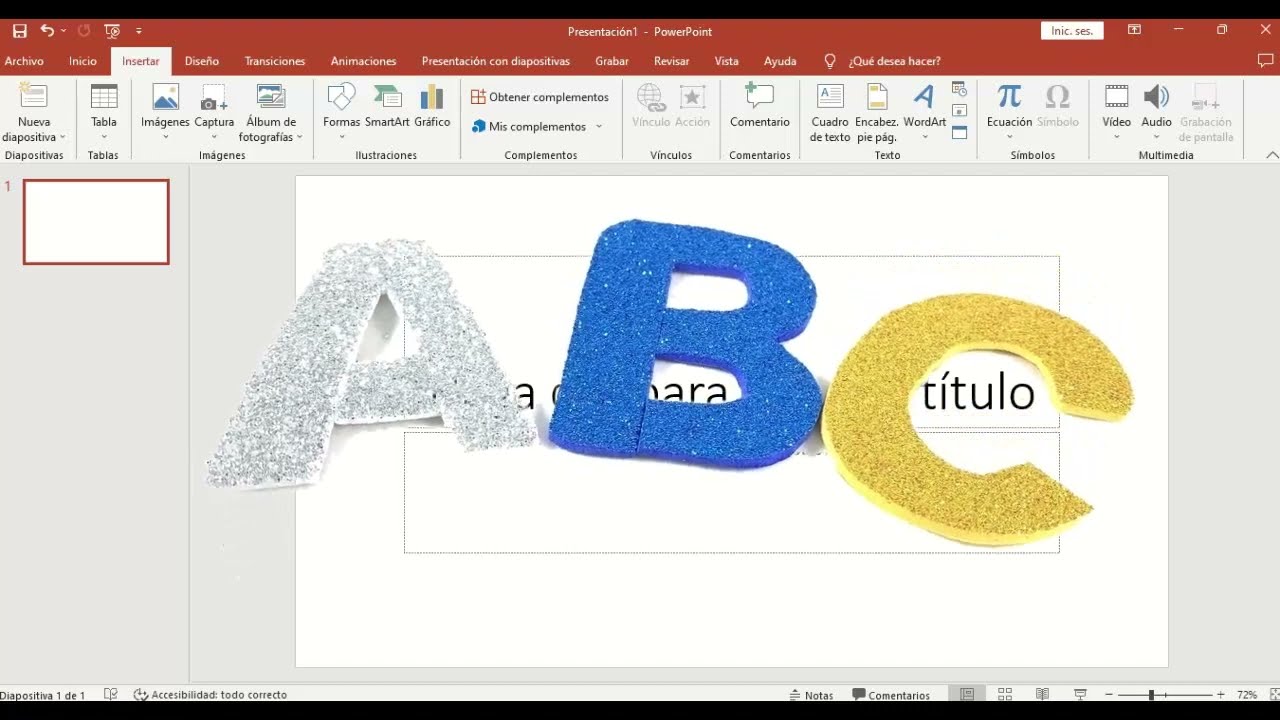Switch to Normal view in status bar

[967, 695]
